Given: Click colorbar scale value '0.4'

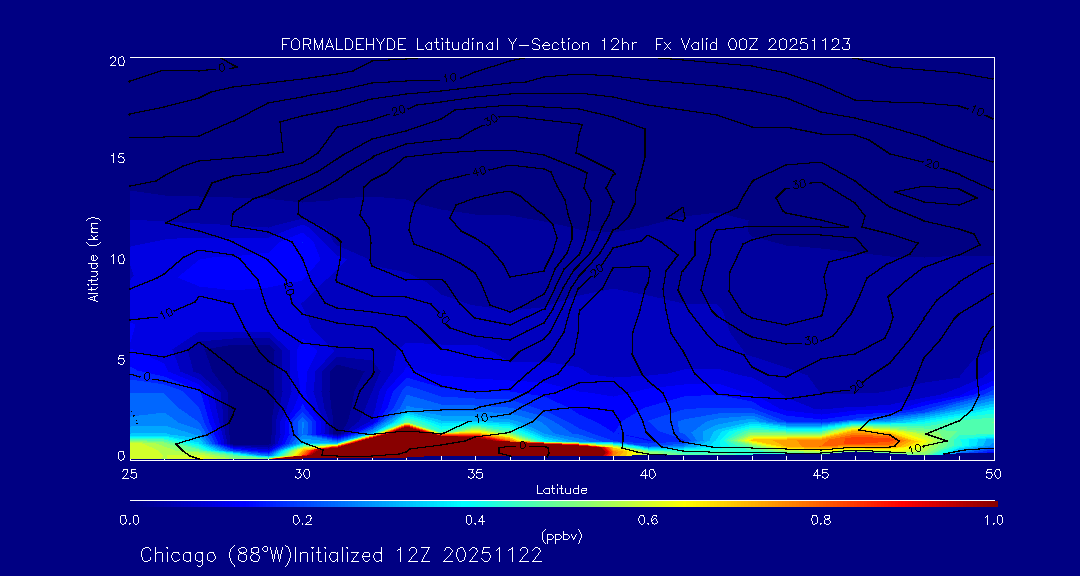Looking at the screenshot, I should 476,521.
